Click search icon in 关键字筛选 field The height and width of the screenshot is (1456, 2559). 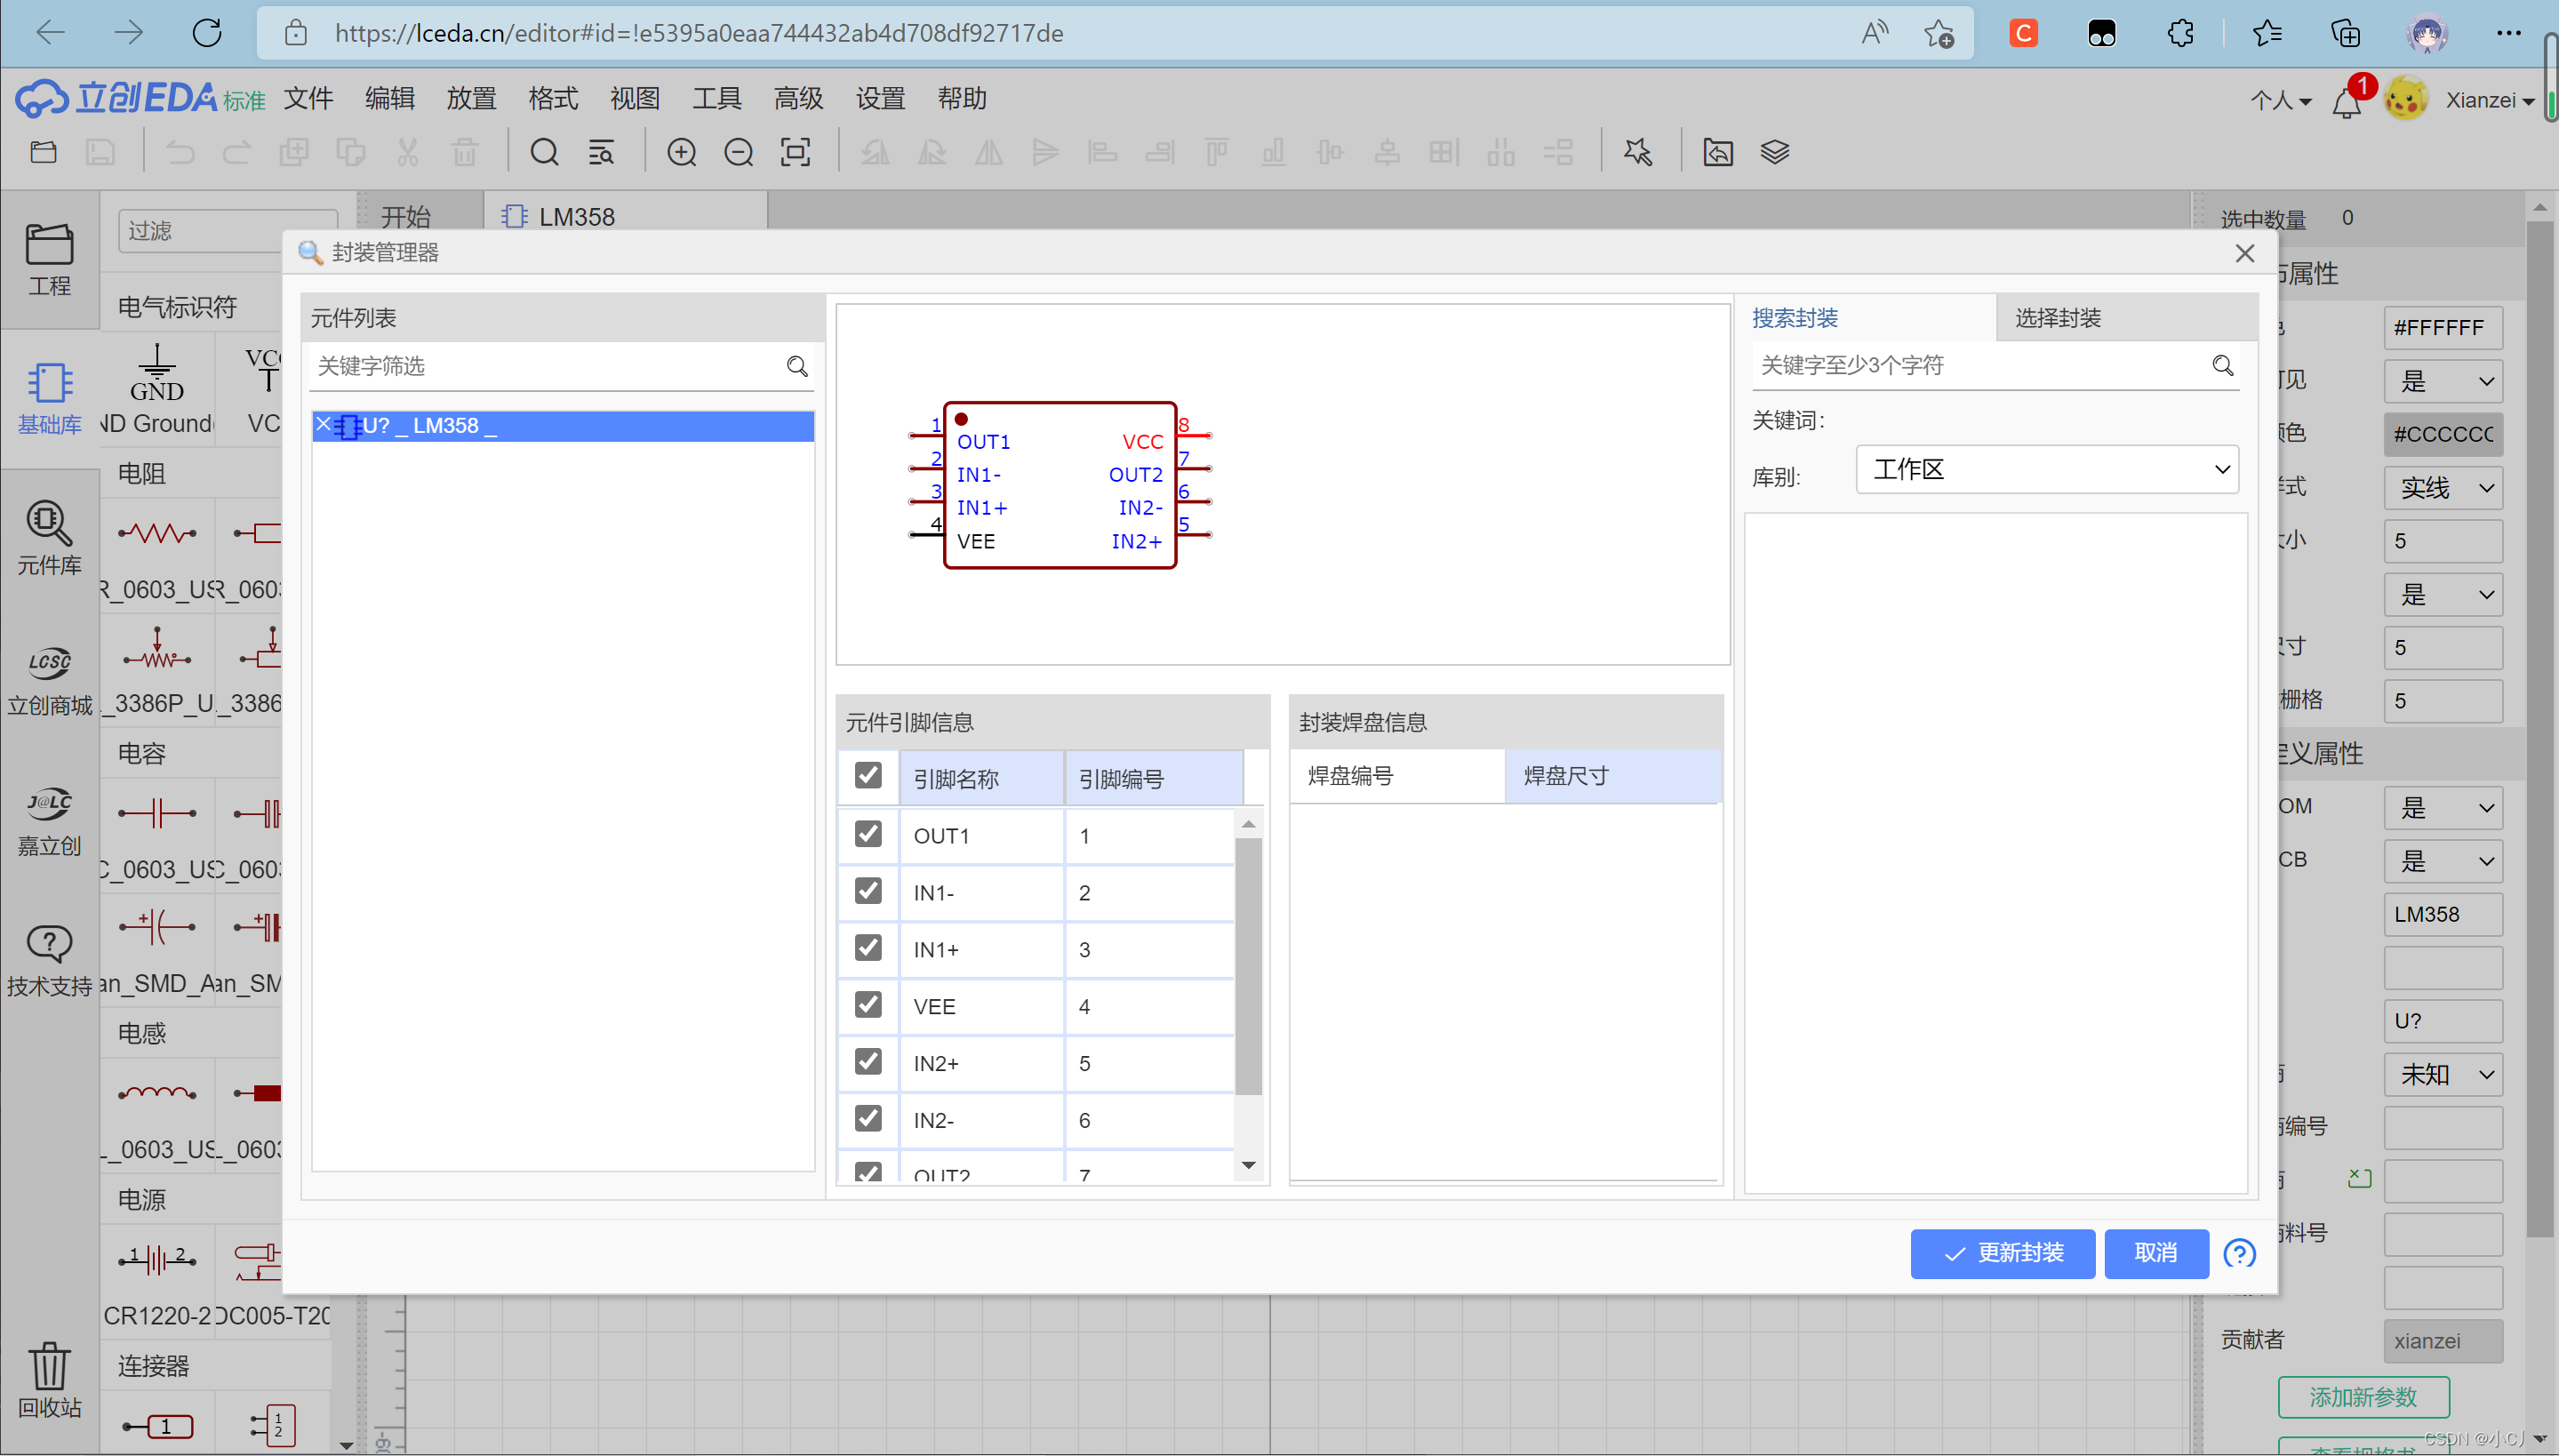coord(797,366)
